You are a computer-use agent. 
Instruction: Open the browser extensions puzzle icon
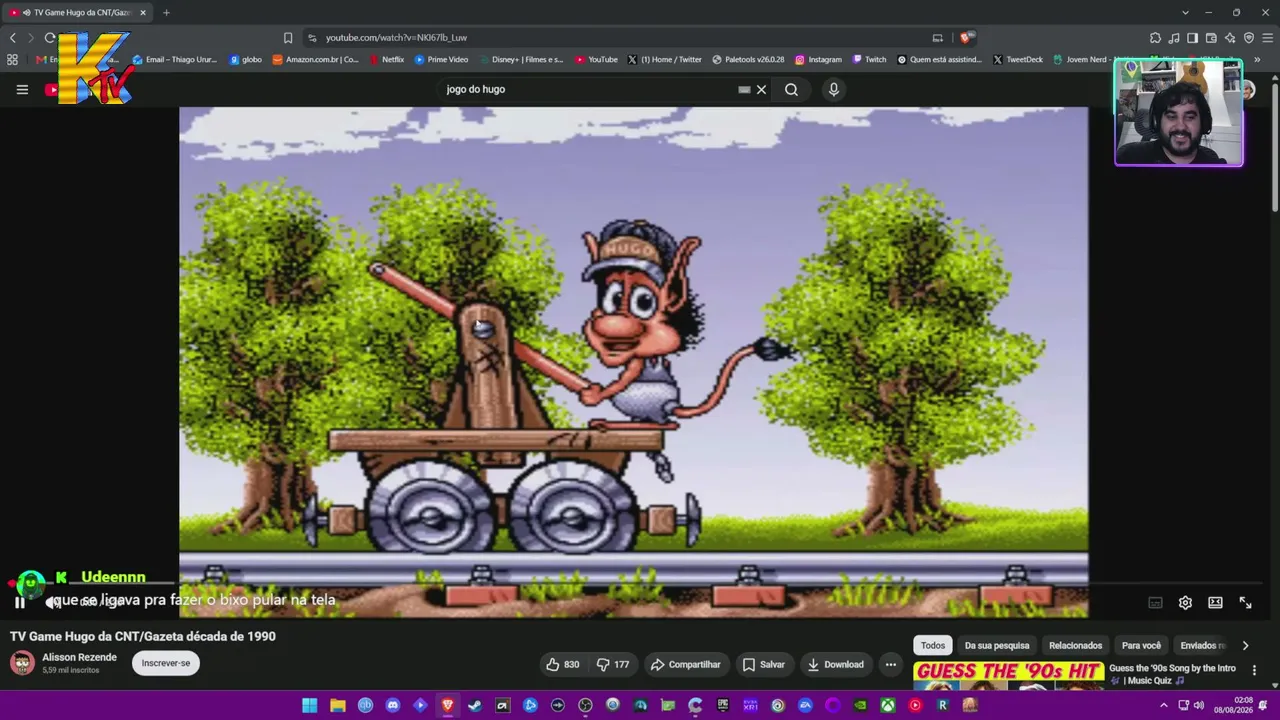[1155, 37]
